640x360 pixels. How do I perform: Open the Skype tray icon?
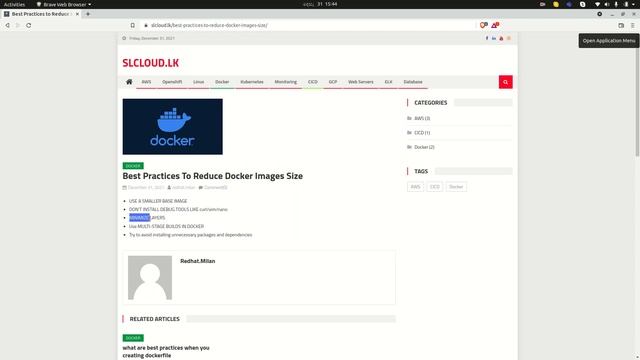click(x=582, y=4)
